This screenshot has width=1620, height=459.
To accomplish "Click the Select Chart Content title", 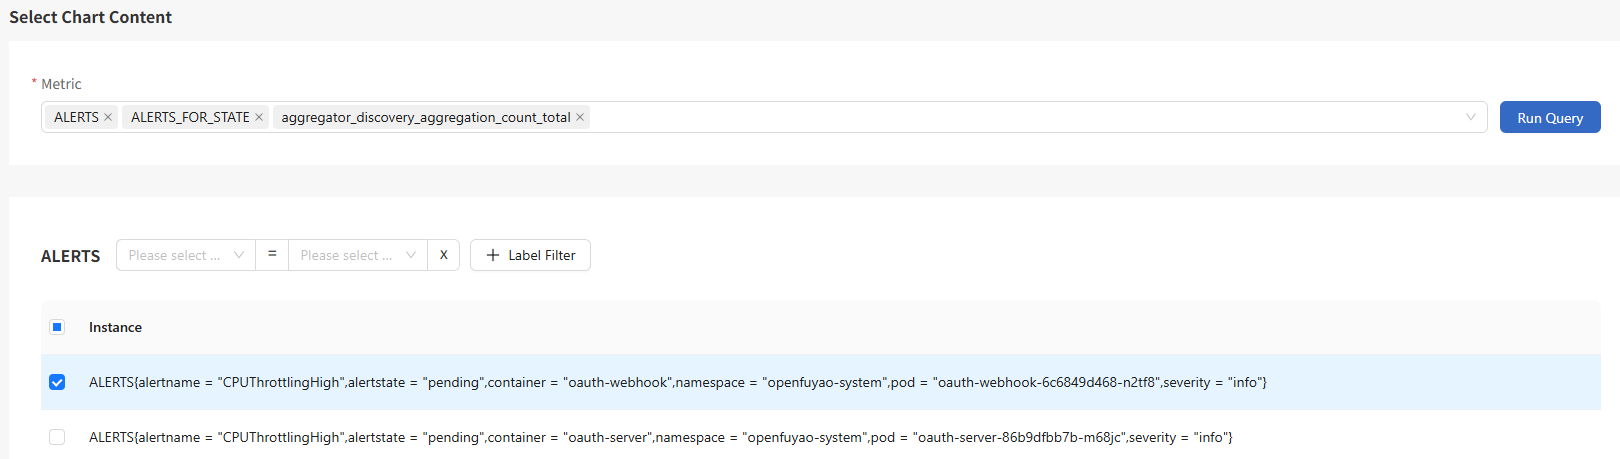I will click(x=90, y=17).
